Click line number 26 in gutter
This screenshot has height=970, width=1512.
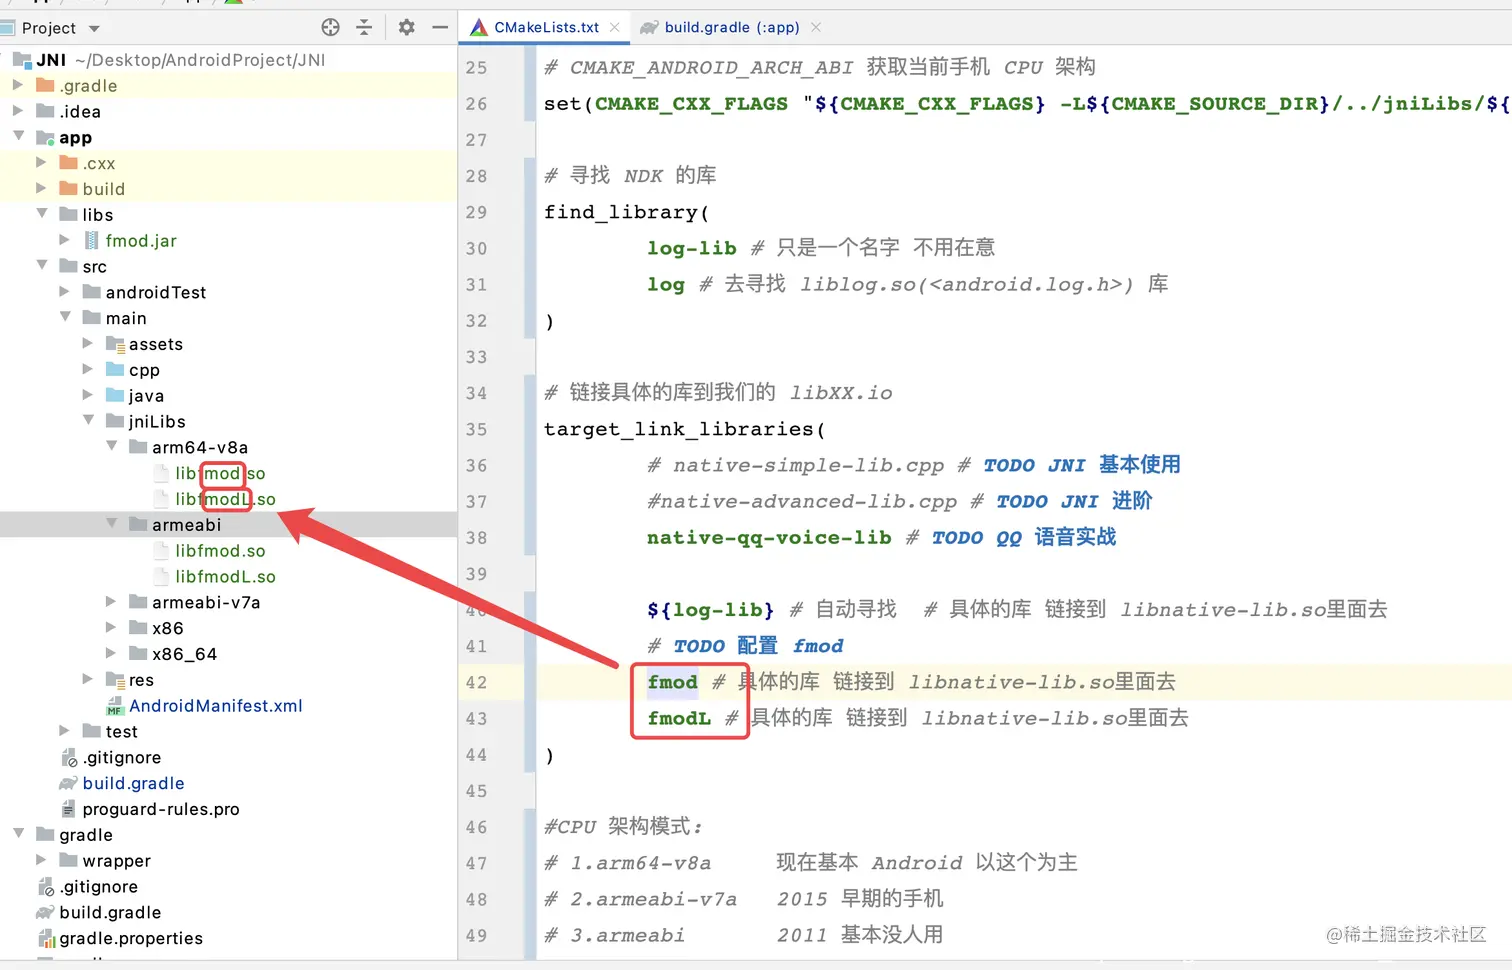point(476,104)
